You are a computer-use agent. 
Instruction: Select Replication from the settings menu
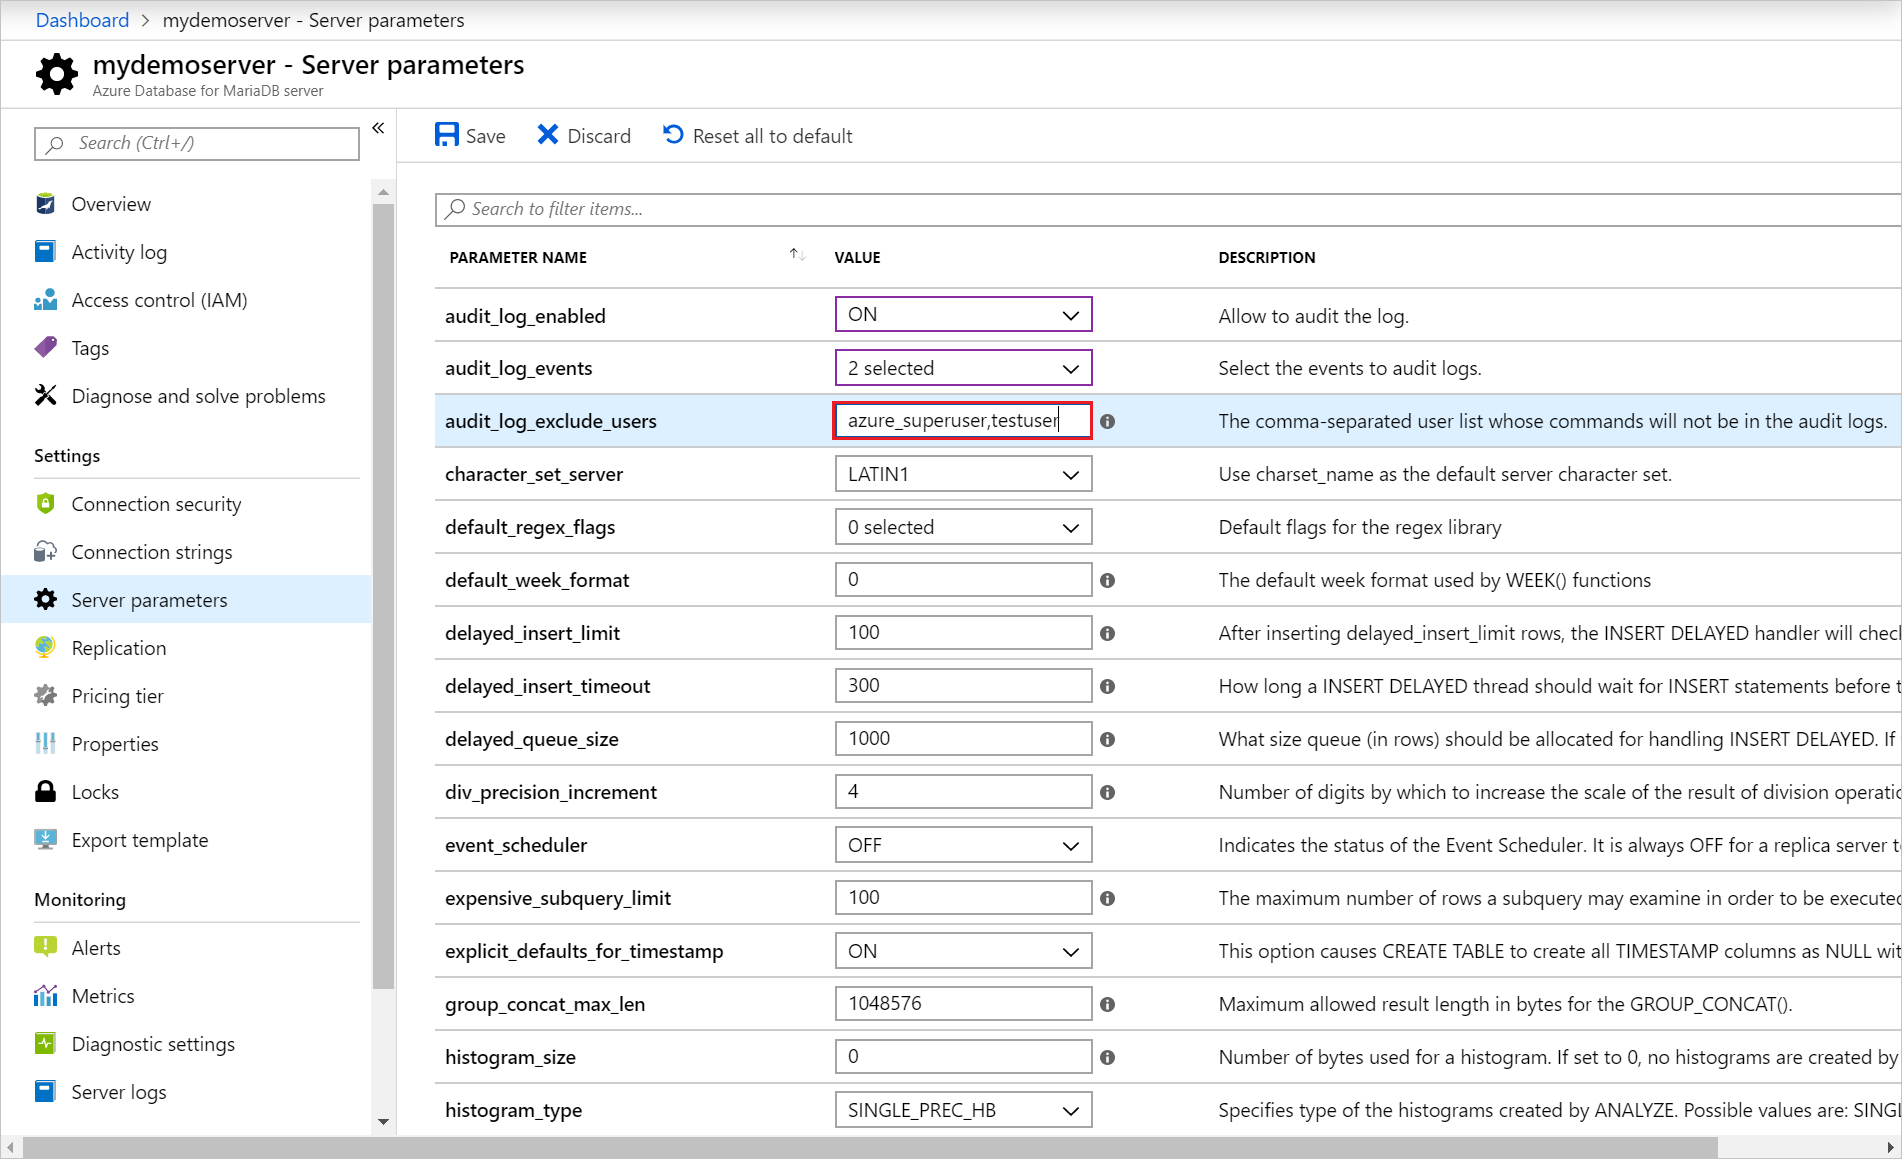coord(119,649)
